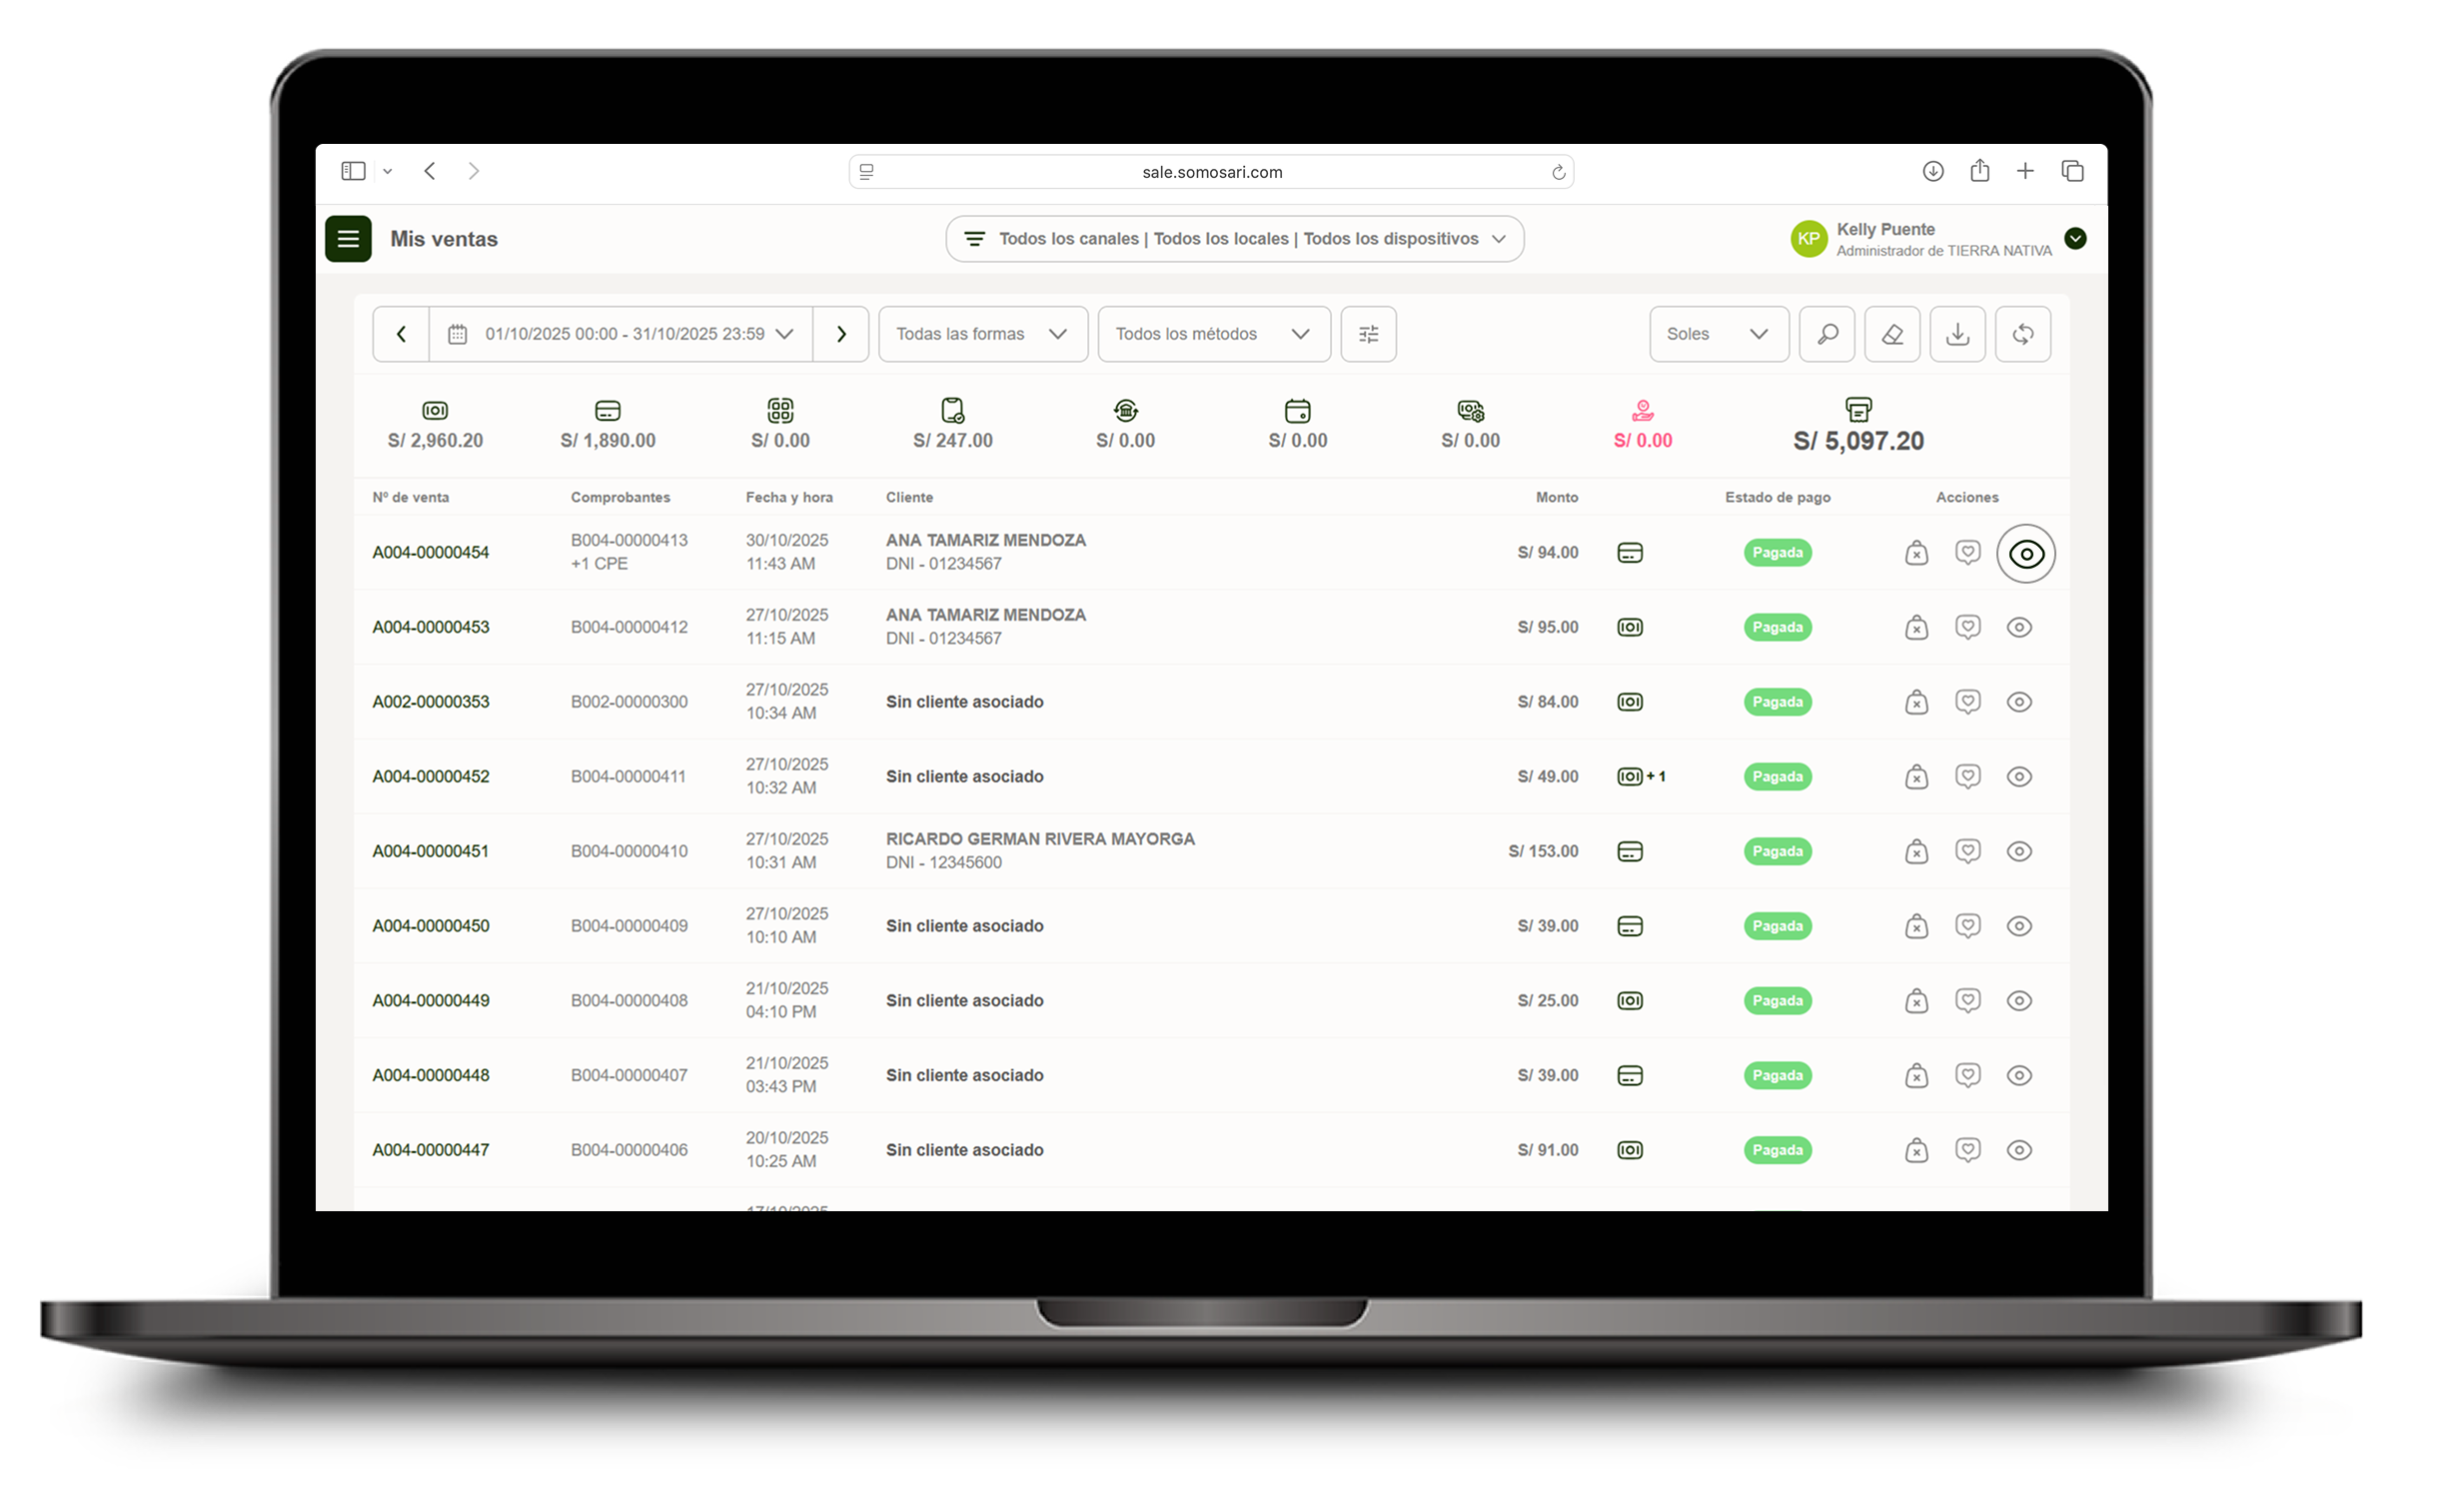Click the card total icon above S/ 1,890.00

608,411
